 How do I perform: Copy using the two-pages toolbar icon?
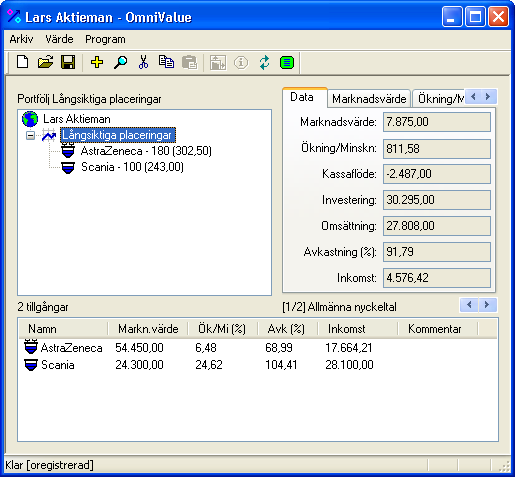pyautogui.click(x=166, y=62)
